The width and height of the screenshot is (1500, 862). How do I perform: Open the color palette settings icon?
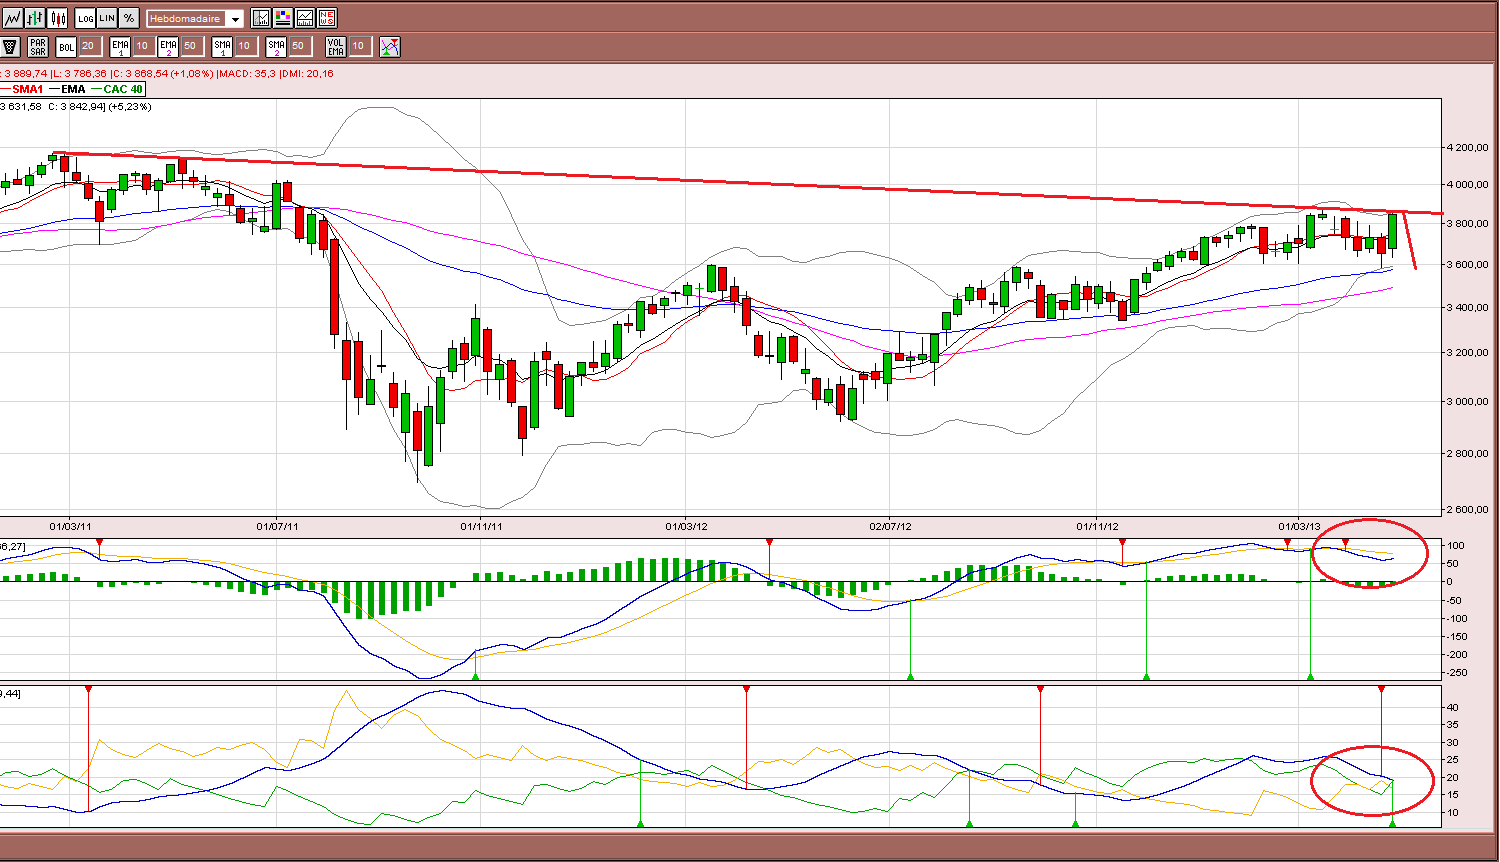tap(283, 18)
